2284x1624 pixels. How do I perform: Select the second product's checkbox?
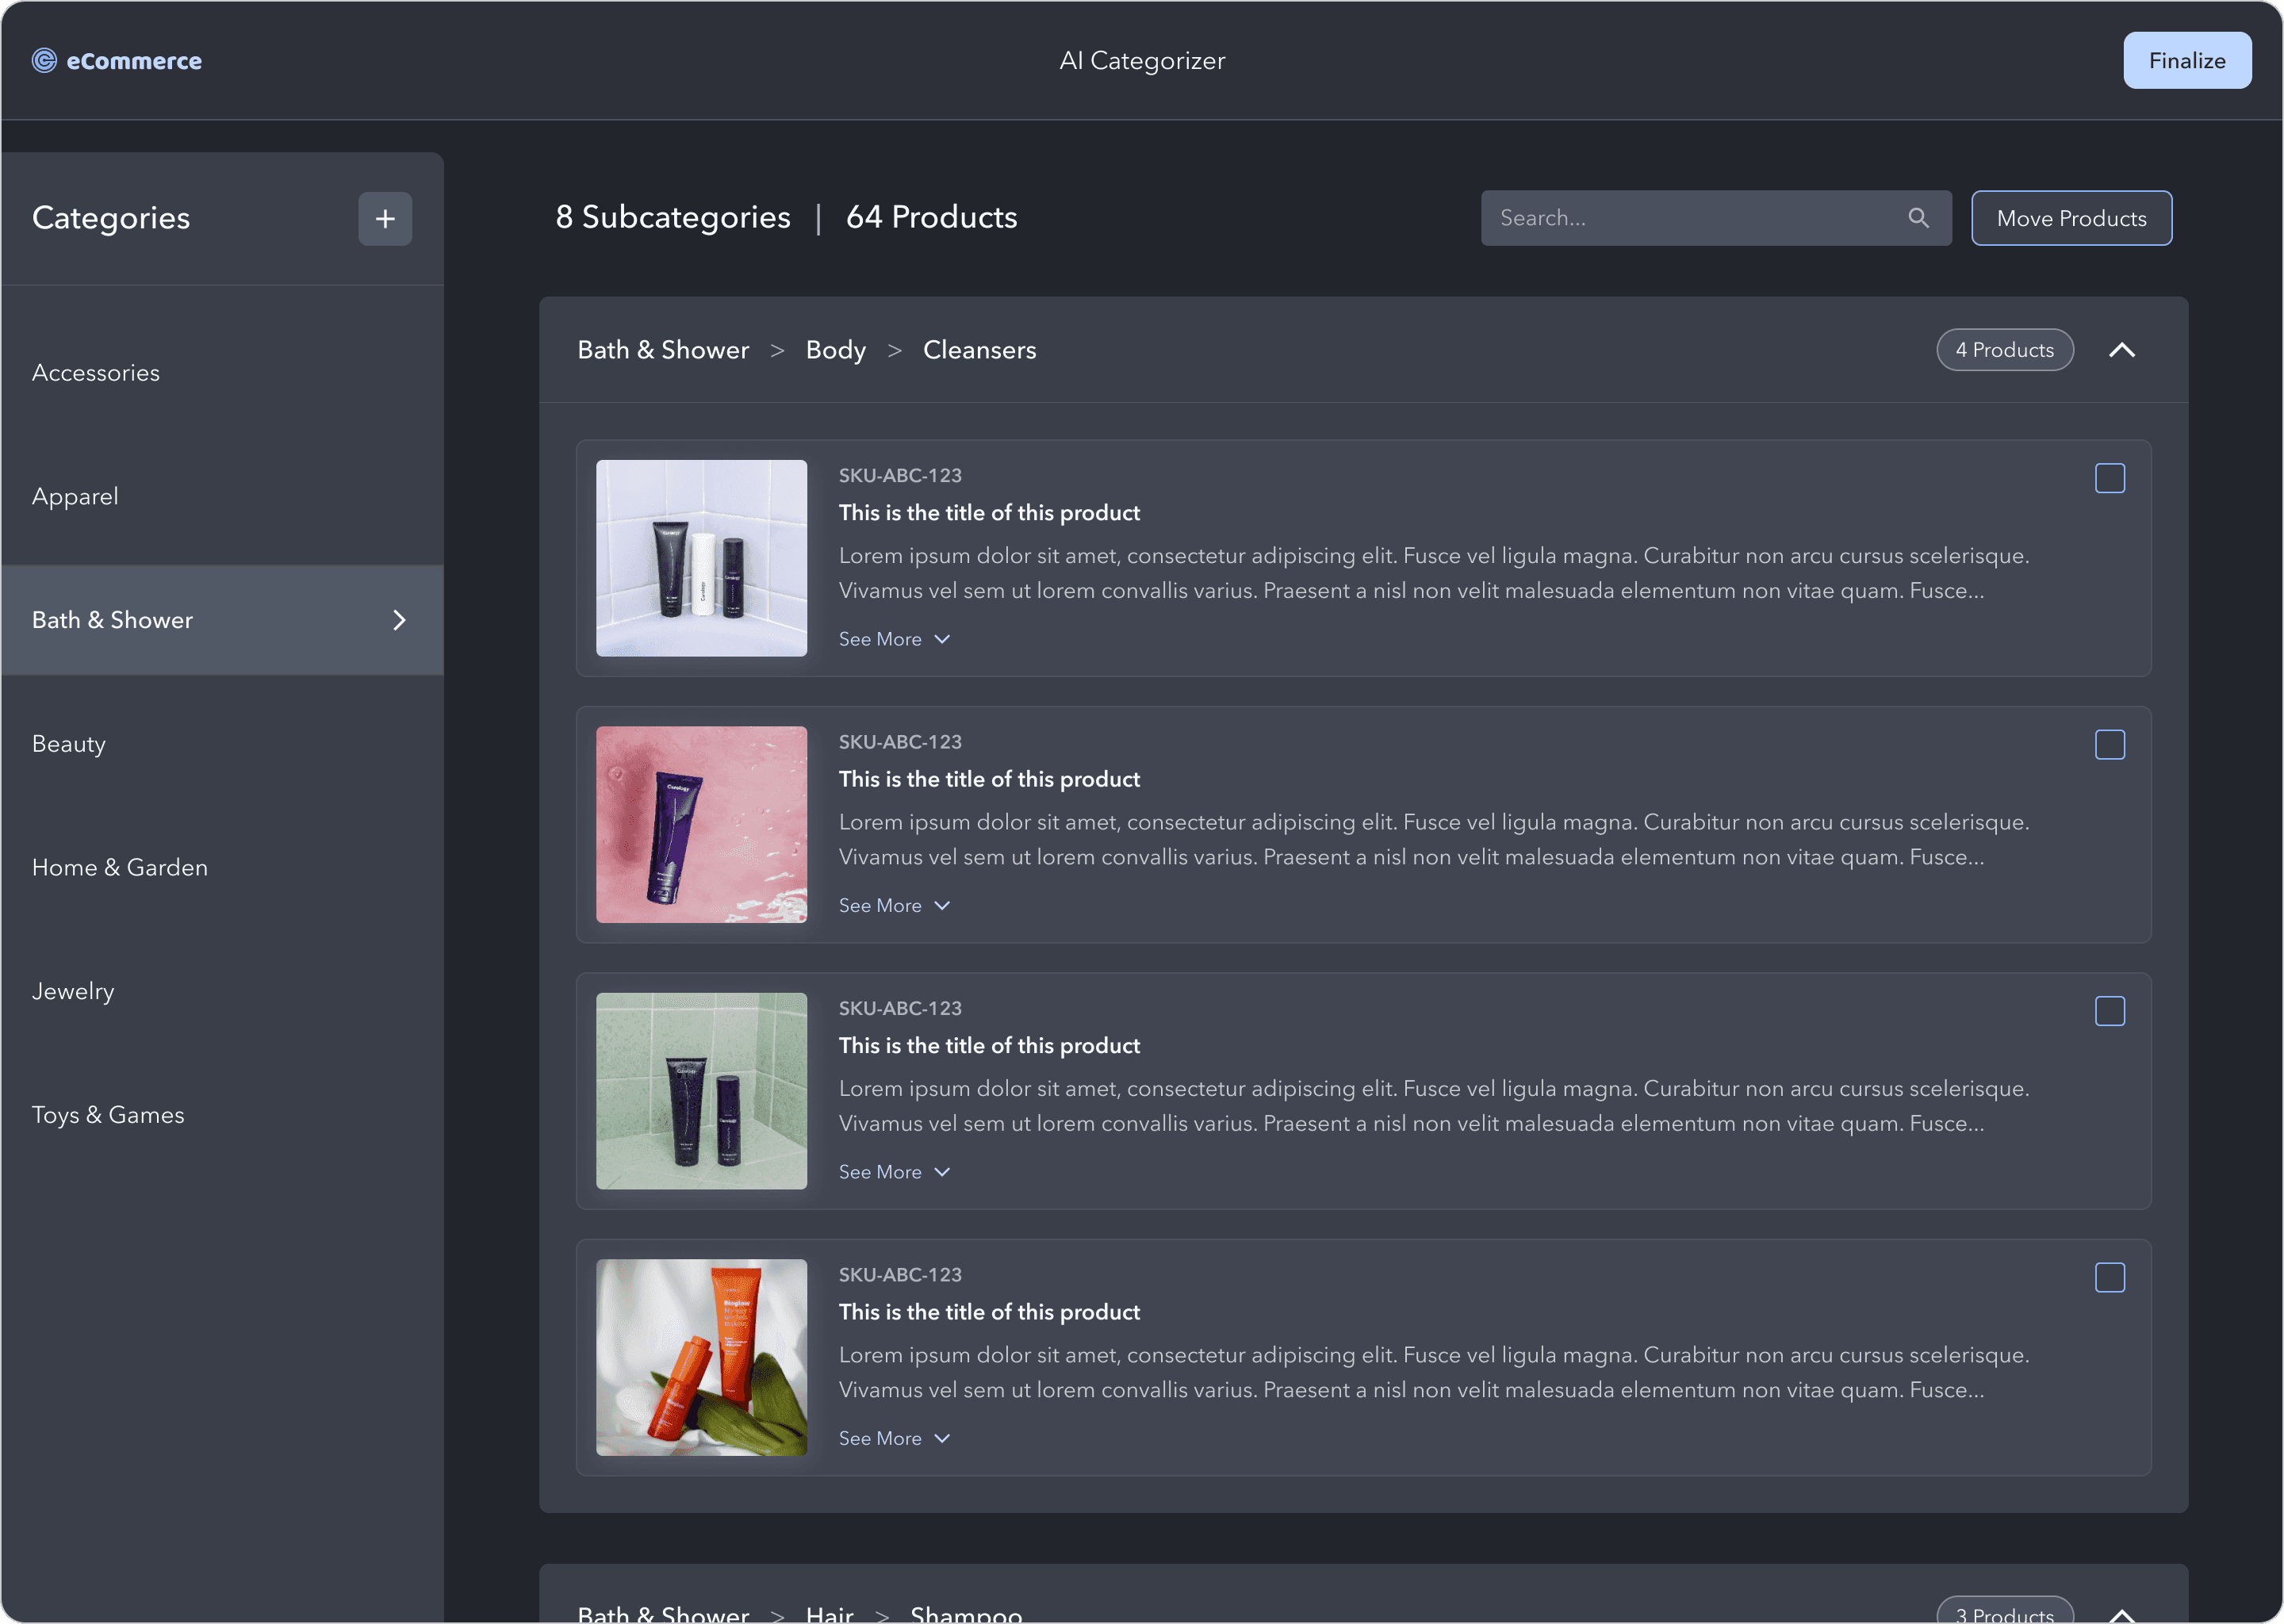point(2109,745)
